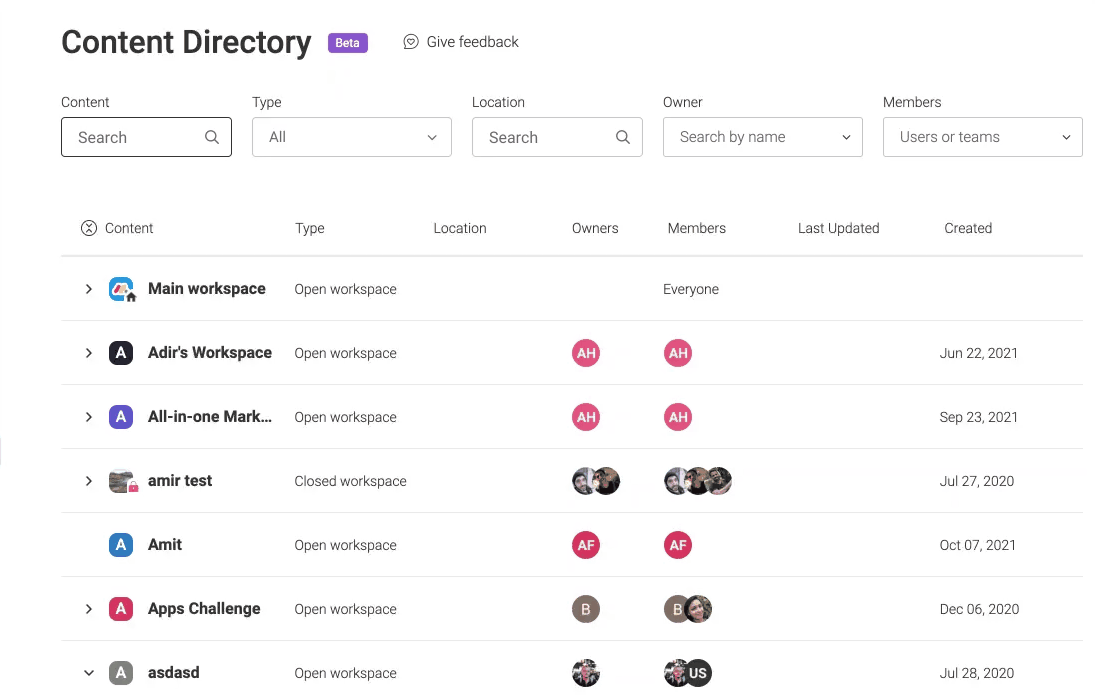
Task: Click the Members column header
Action: [x=696, y=228]
